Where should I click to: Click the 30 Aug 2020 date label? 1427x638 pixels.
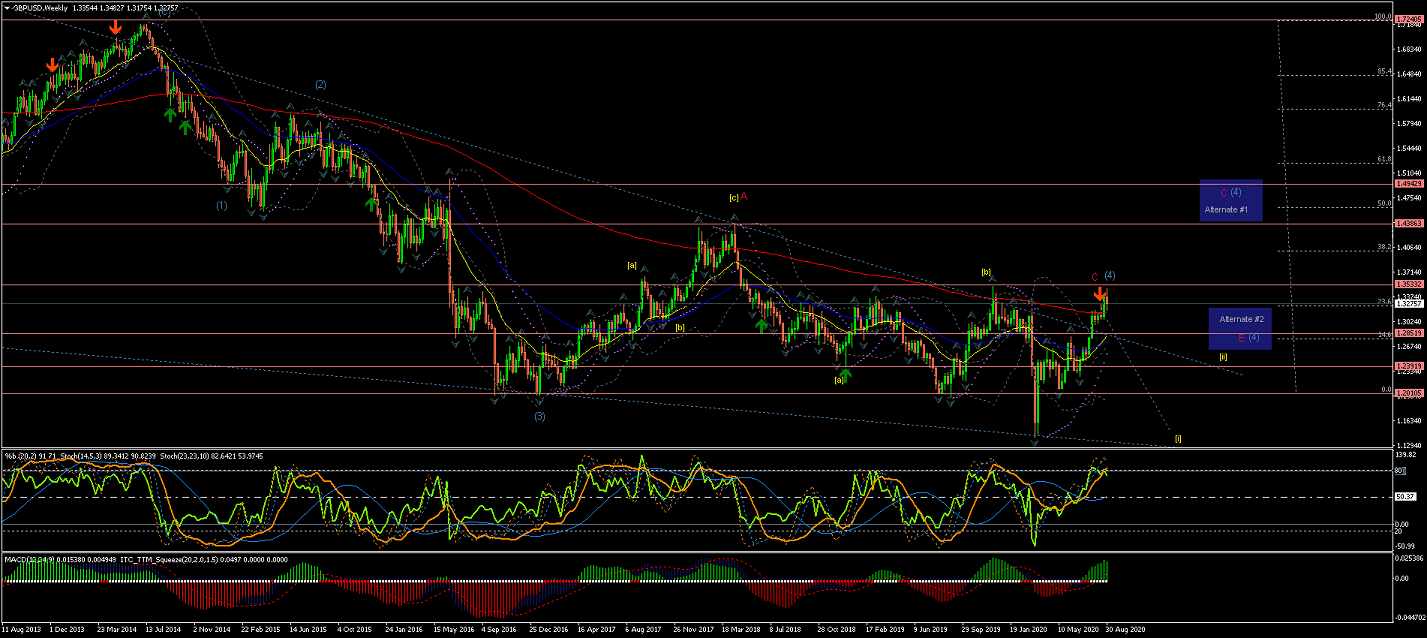(x=1127, y=631)
